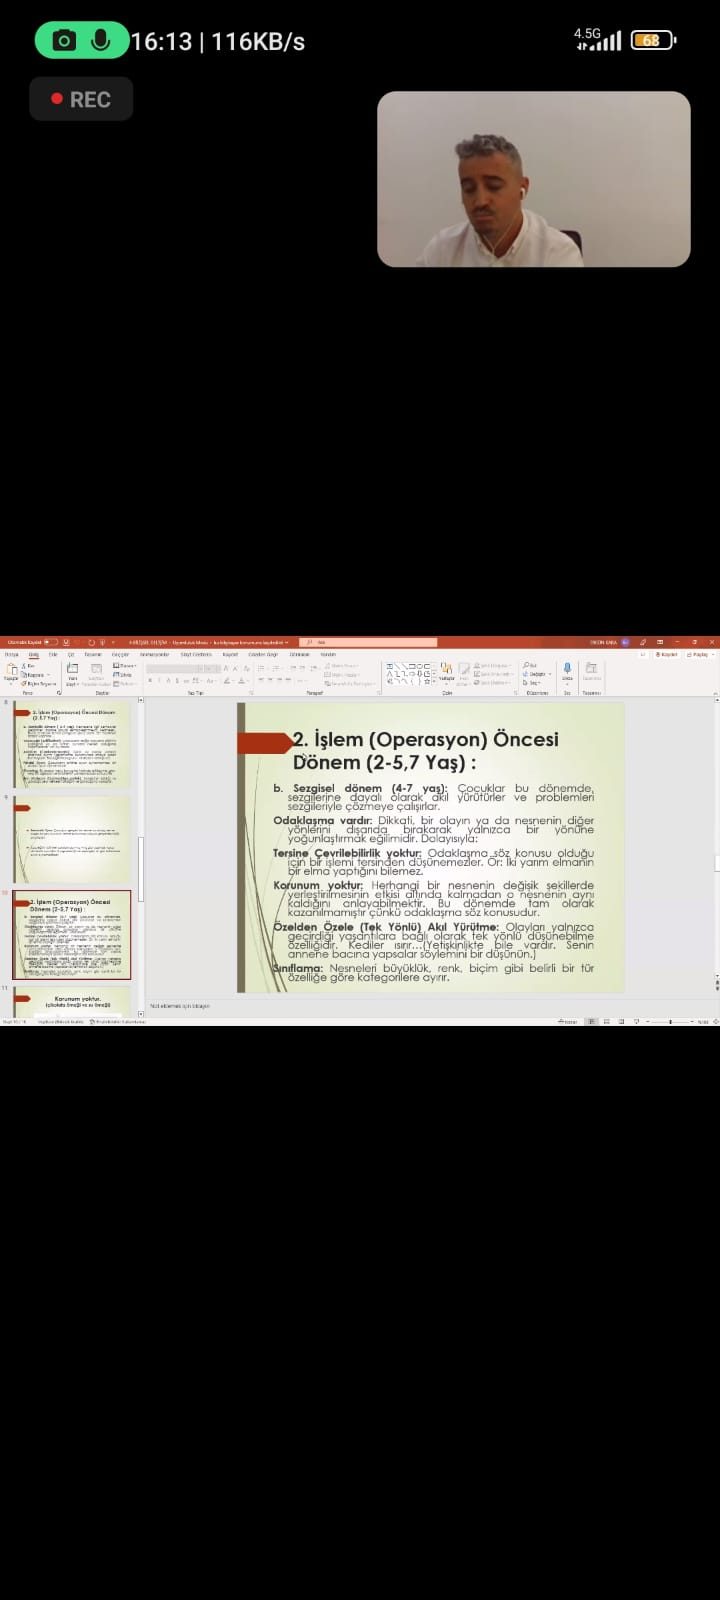Viewport: 720px width, 1600px height.
Task: Open the Animasyonlar ribbon tab
Action: tap(154, 654)
